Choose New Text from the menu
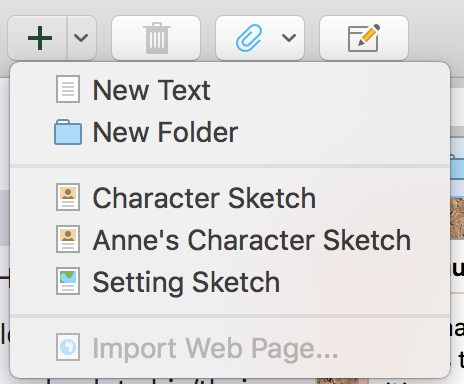464x384 pixels. pyautogui.click(x=230, y=90)
